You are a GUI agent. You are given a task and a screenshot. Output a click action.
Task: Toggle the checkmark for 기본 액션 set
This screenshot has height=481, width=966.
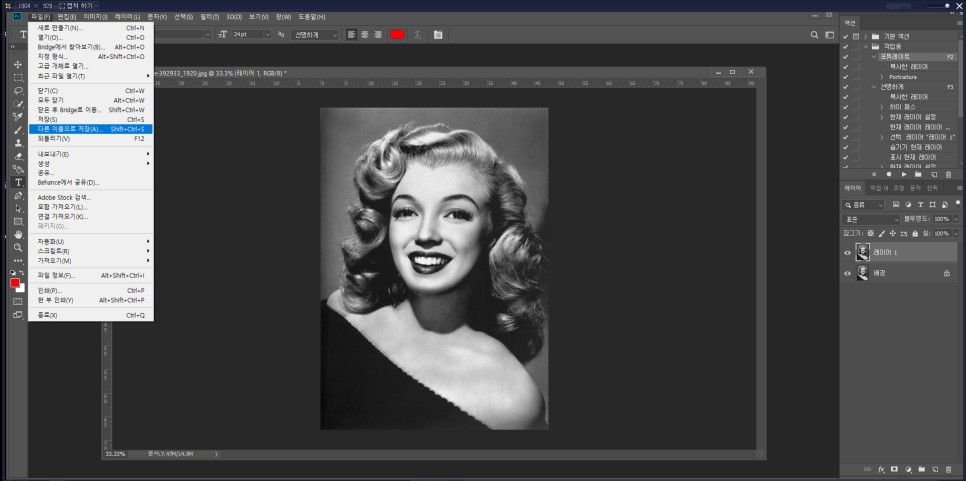[845, 35]
